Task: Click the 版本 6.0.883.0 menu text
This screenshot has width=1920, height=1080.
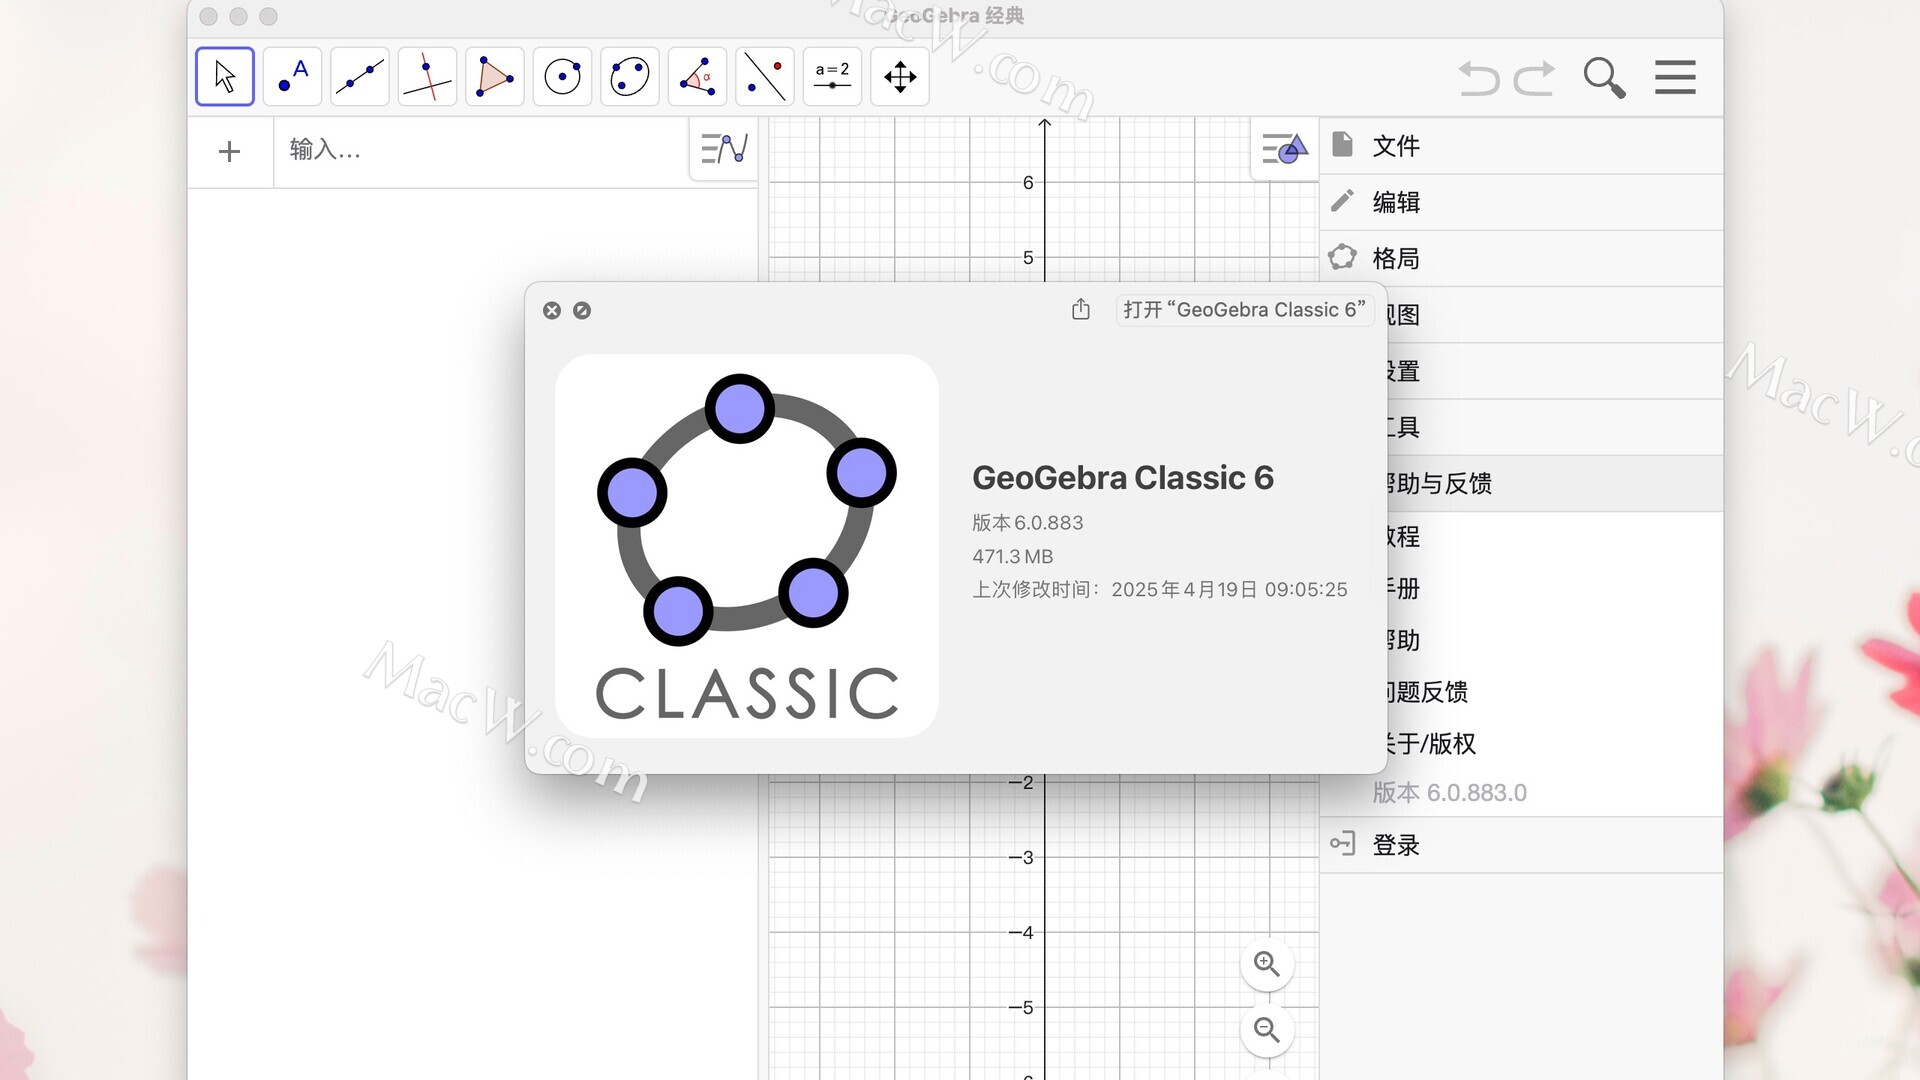Action: pyautogui.click(x=1449, y=793)
